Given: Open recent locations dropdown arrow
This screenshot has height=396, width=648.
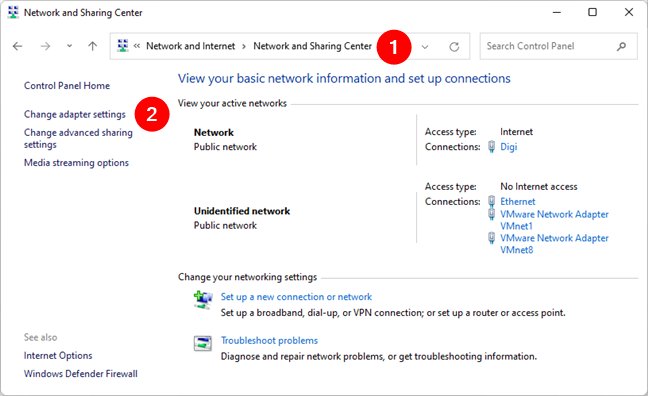Looking at the screenshot, I should click(69, 46).
